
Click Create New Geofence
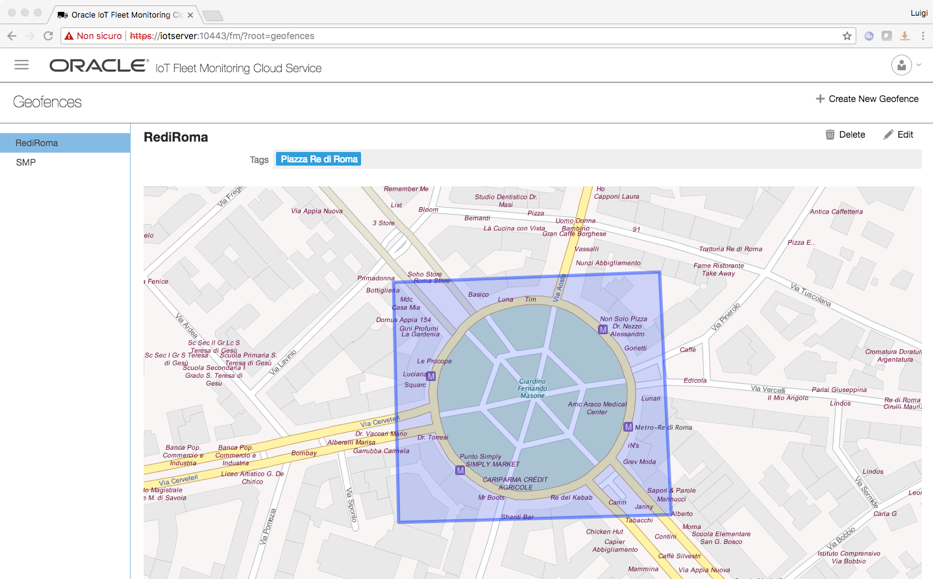tap(867, 99)
